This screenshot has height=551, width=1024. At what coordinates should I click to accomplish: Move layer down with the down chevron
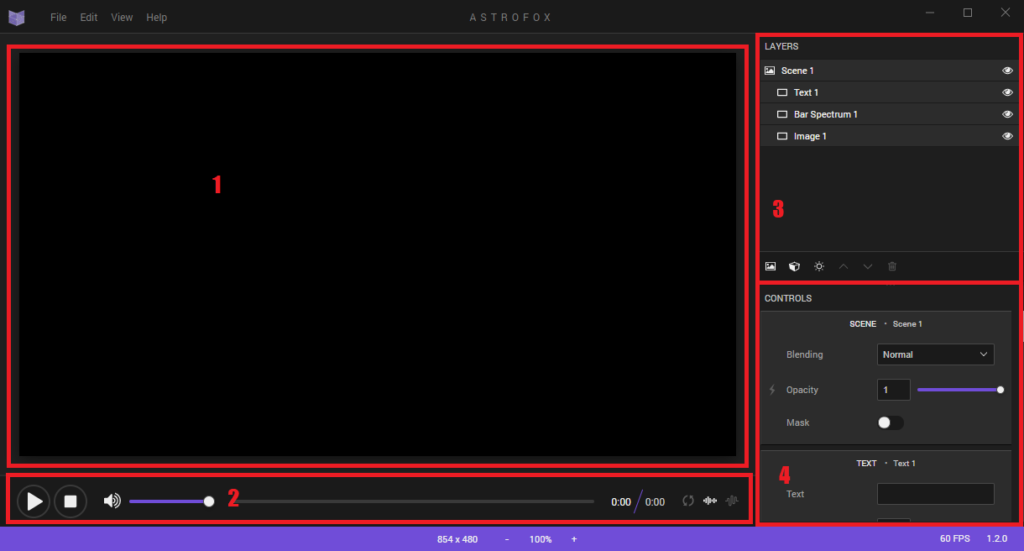867,266
